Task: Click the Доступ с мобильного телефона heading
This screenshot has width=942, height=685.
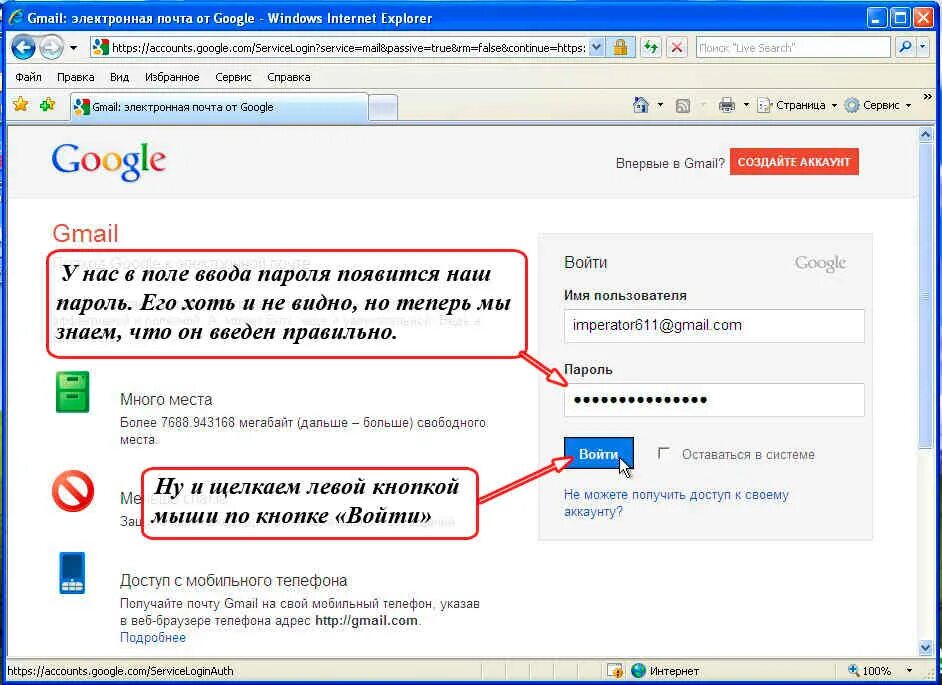Action: [233, 580]
